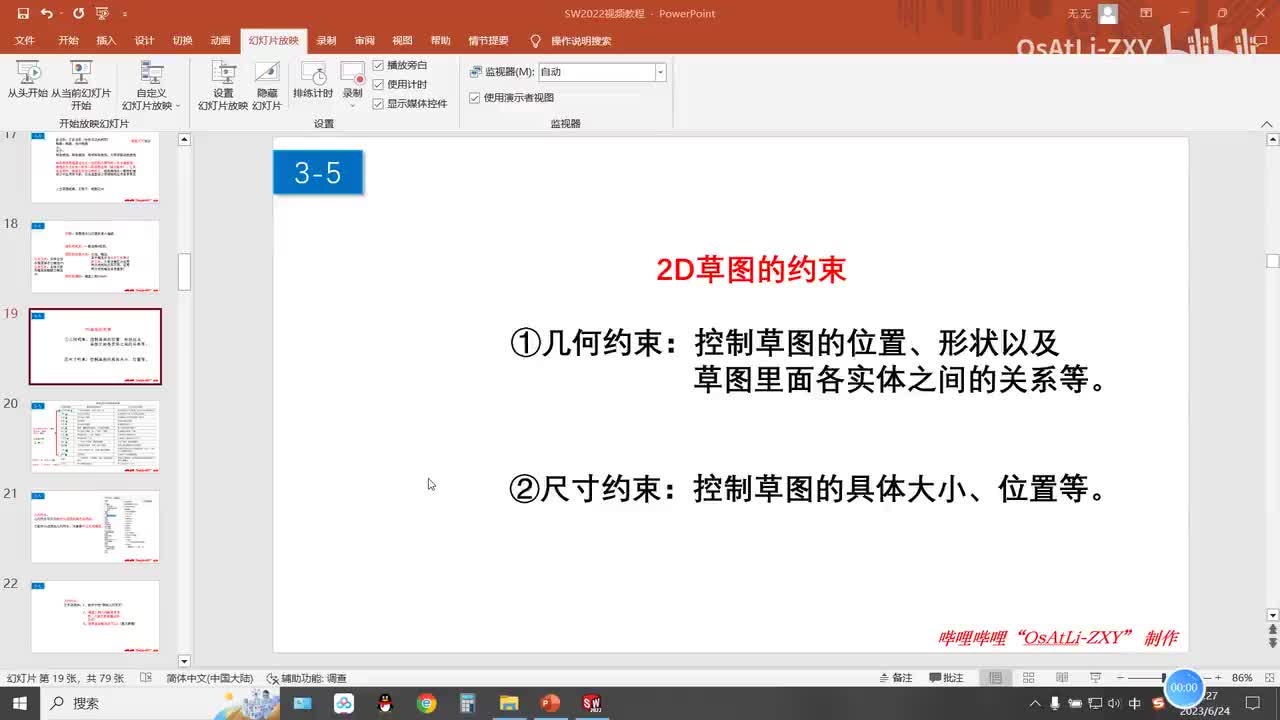Open custom slide show menu
The image size is (1280, 720).
click(151, 85)
